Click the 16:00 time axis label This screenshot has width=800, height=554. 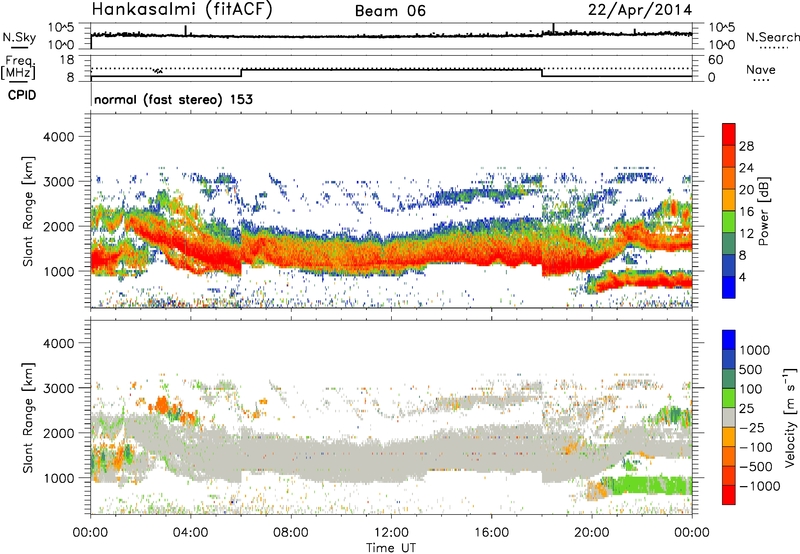pos(491,533)
